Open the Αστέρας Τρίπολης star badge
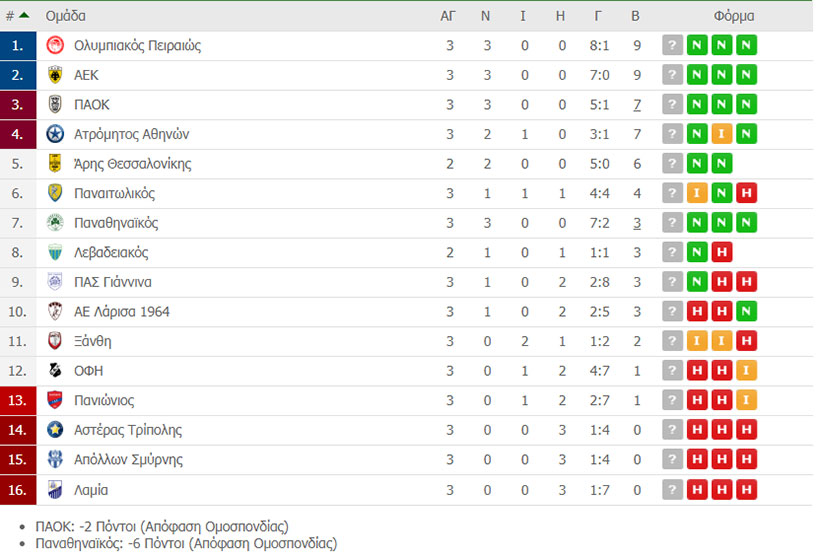This screenshot has height=559, width=820. (x=55, y=430)
